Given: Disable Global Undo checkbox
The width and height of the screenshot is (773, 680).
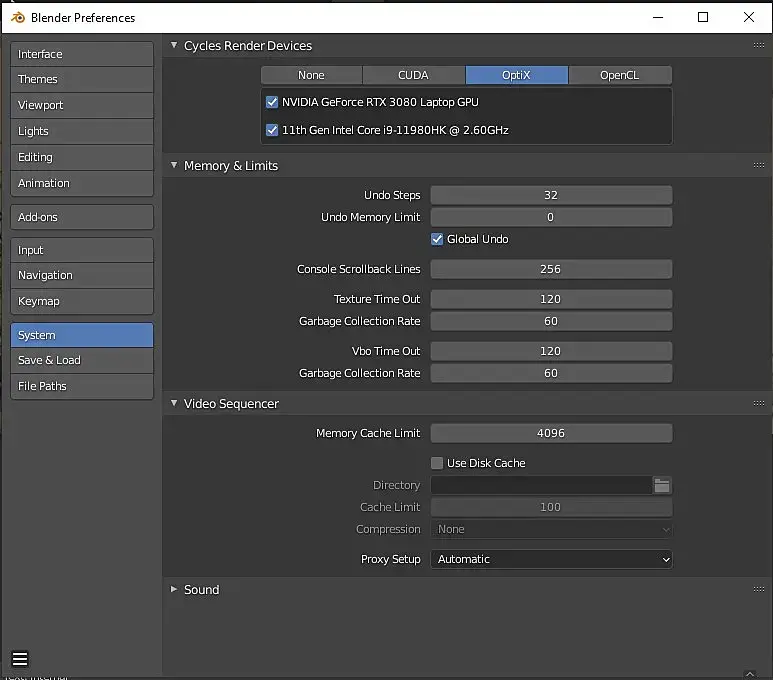Looking at the screenshot, I should point(437,239).
